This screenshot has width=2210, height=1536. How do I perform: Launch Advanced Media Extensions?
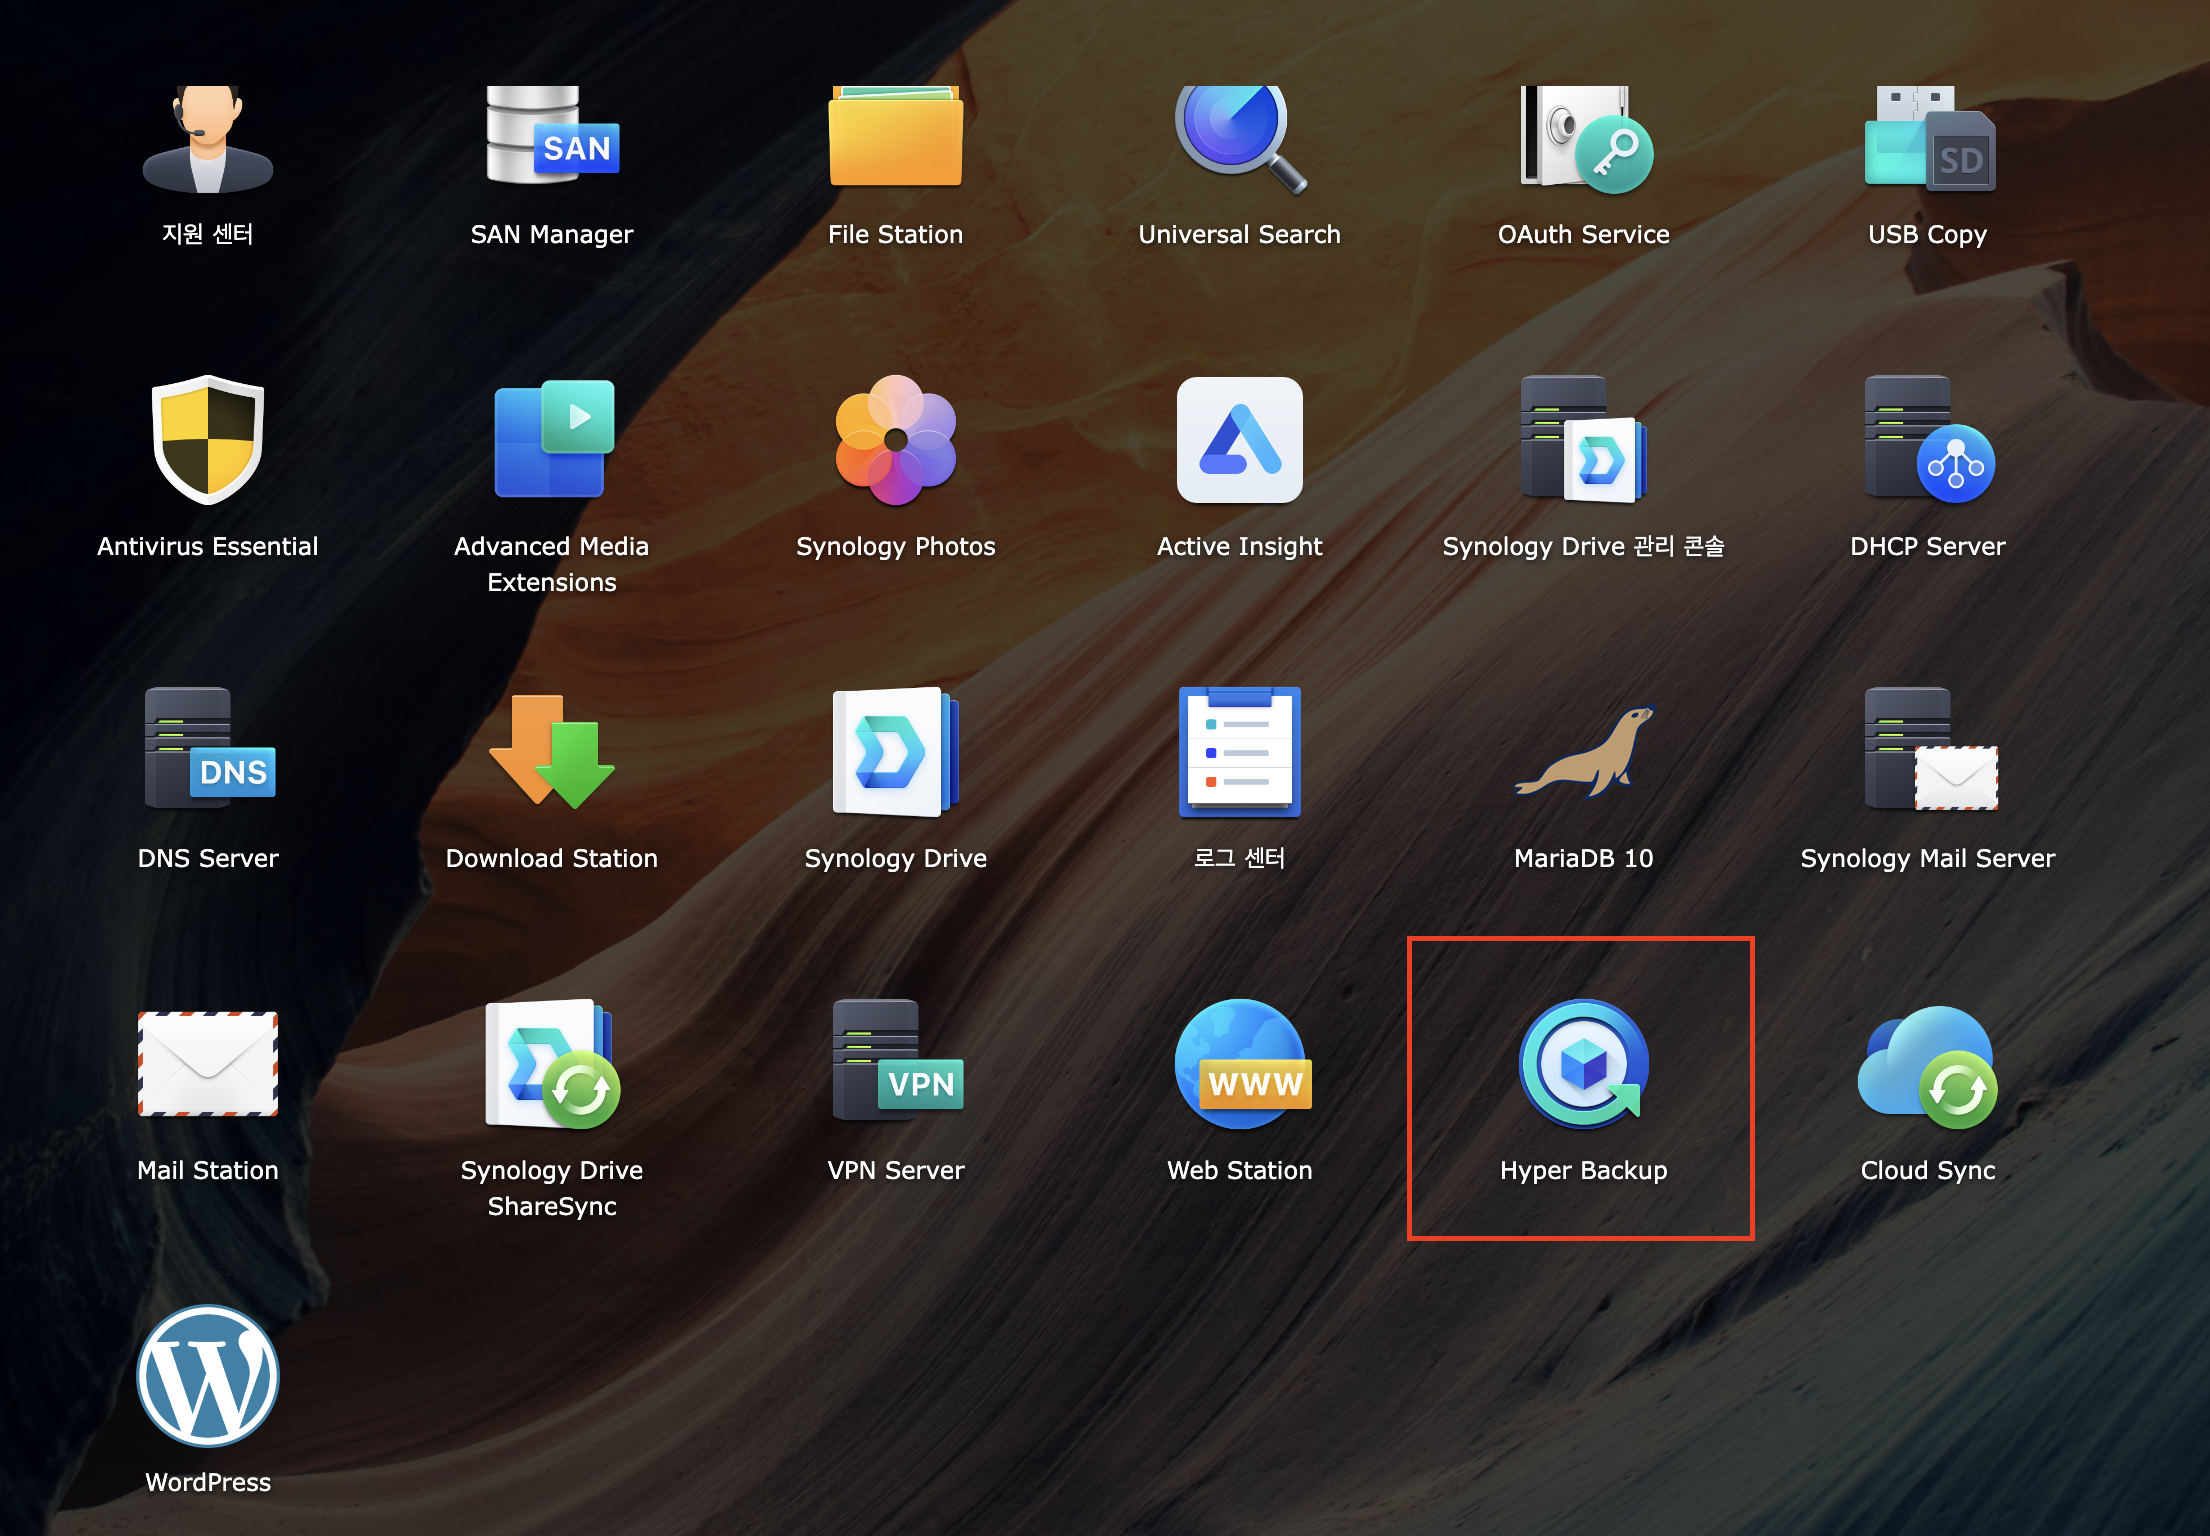click(x=551, y=440)
